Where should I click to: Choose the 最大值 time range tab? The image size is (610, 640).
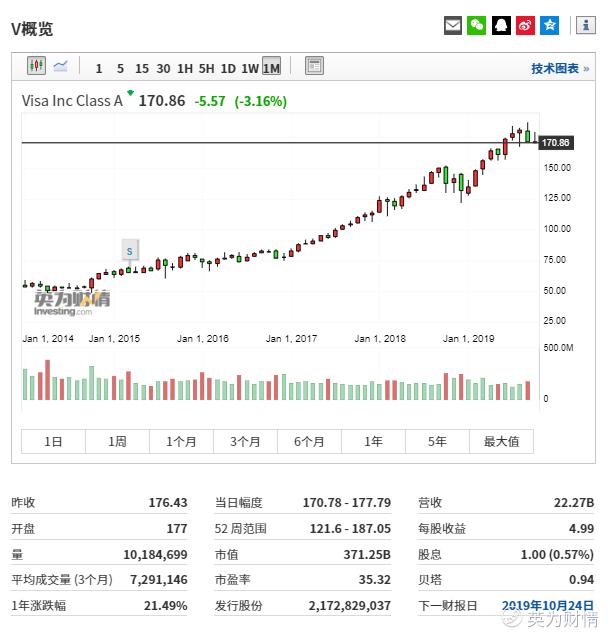coord(501,441)
